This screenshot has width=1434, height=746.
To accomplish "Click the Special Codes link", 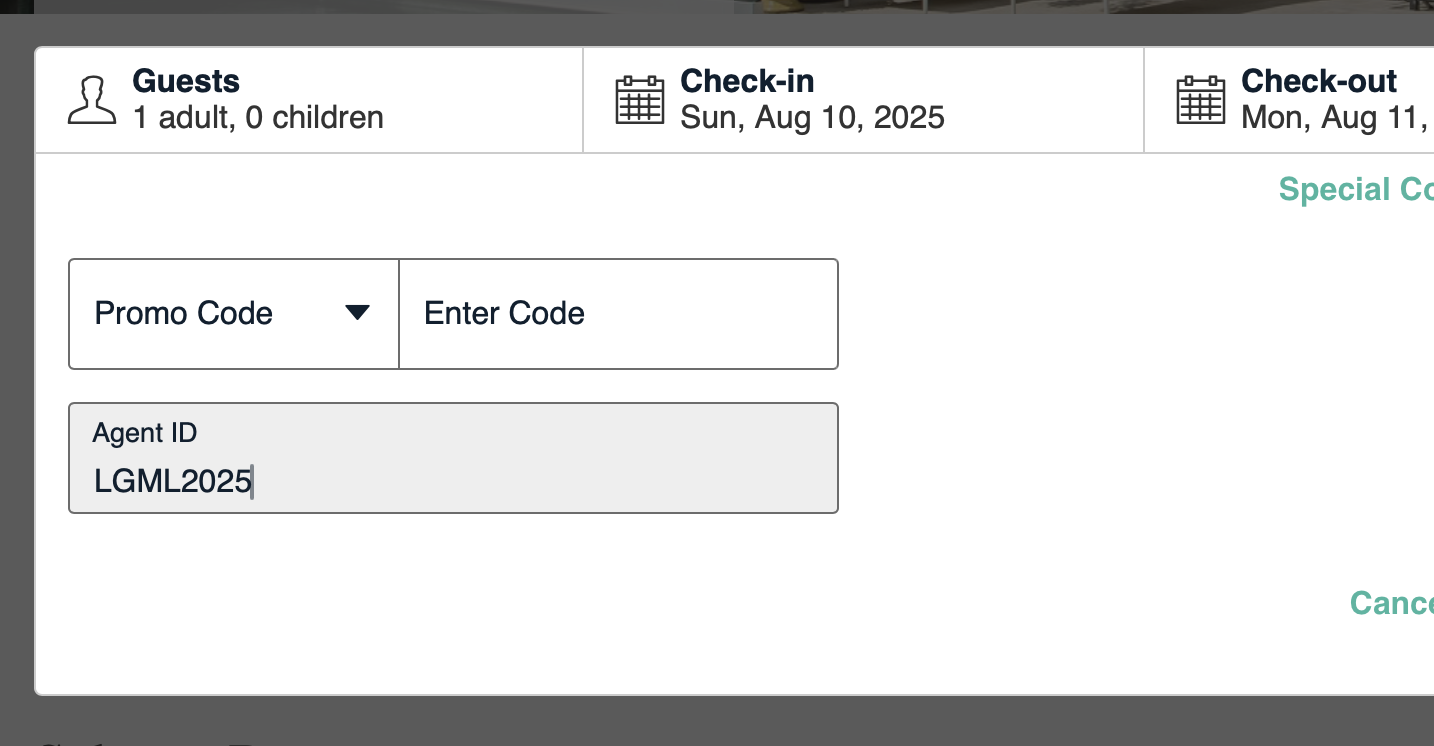I will click(x=1355, y=189).
